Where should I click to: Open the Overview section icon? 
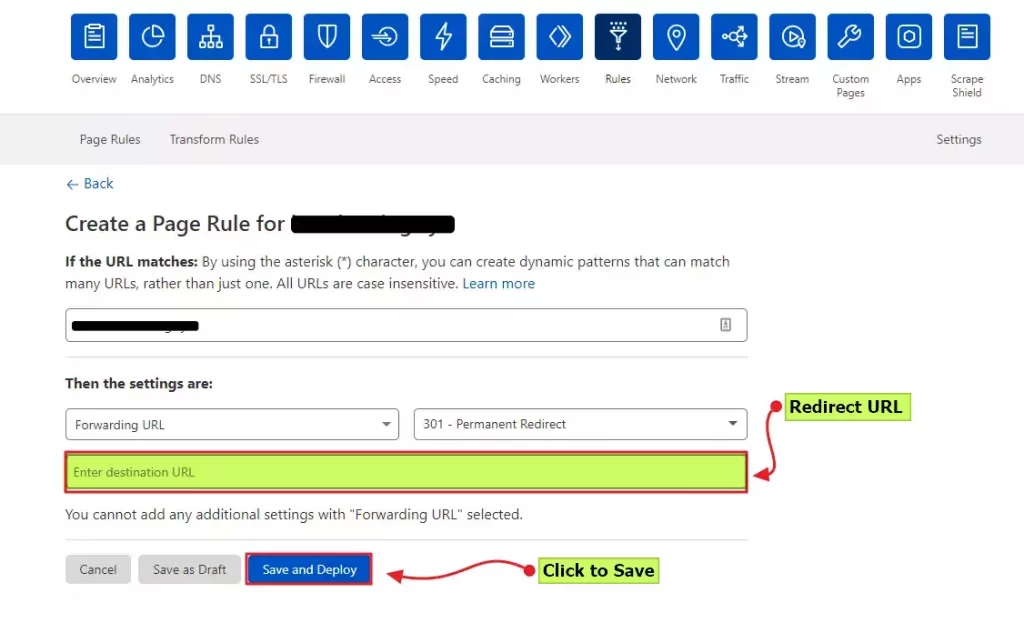point(94,37)
